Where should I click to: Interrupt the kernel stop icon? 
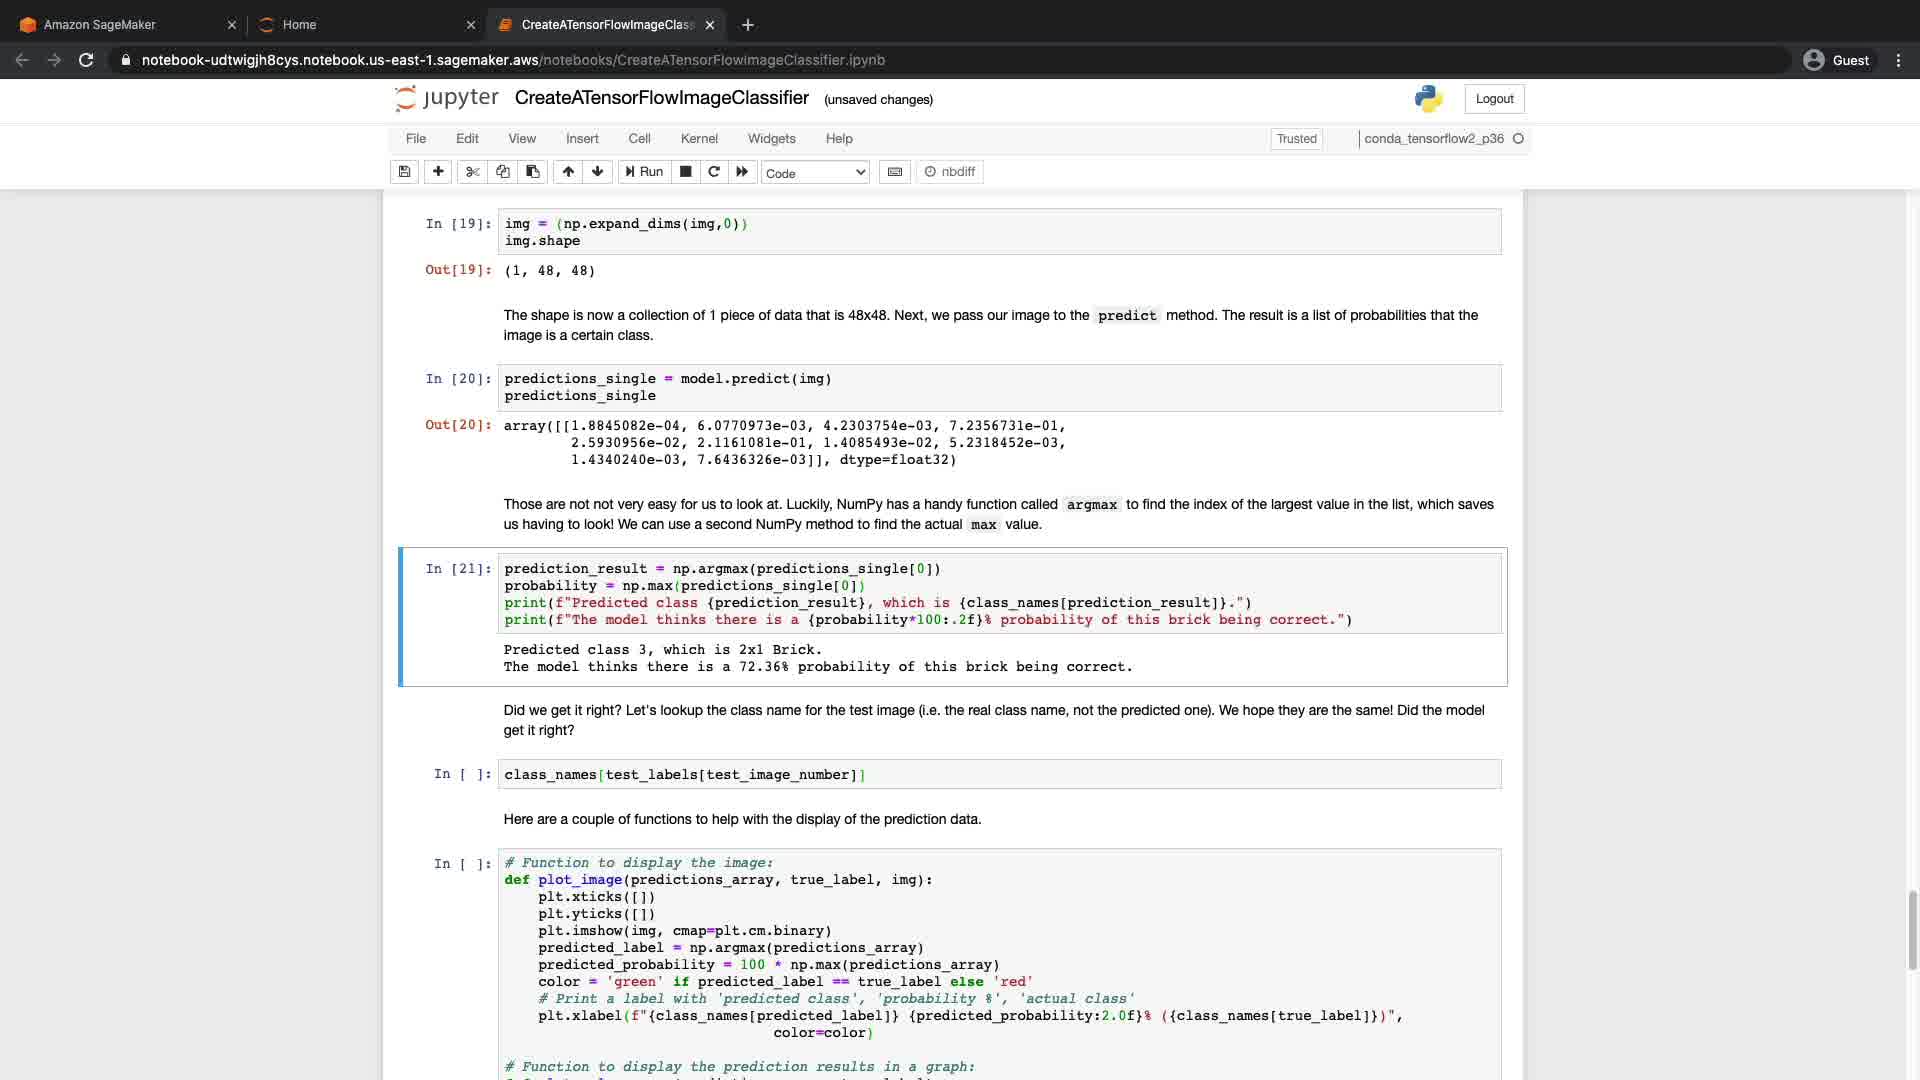click(686, 172)
